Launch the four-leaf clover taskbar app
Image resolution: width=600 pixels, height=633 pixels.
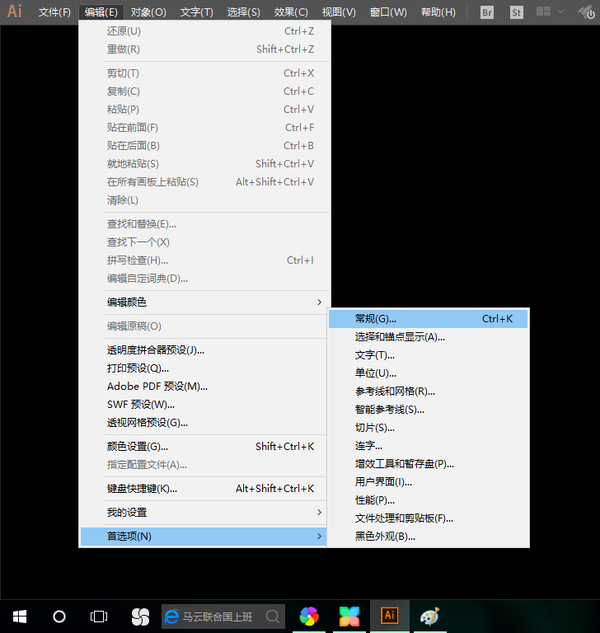click(141, 616)
